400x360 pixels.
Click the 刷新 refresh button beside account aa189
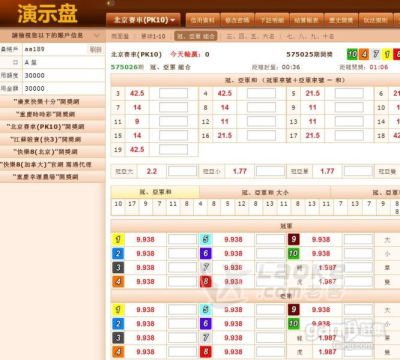pyautogui.click(x=95, y=49)
